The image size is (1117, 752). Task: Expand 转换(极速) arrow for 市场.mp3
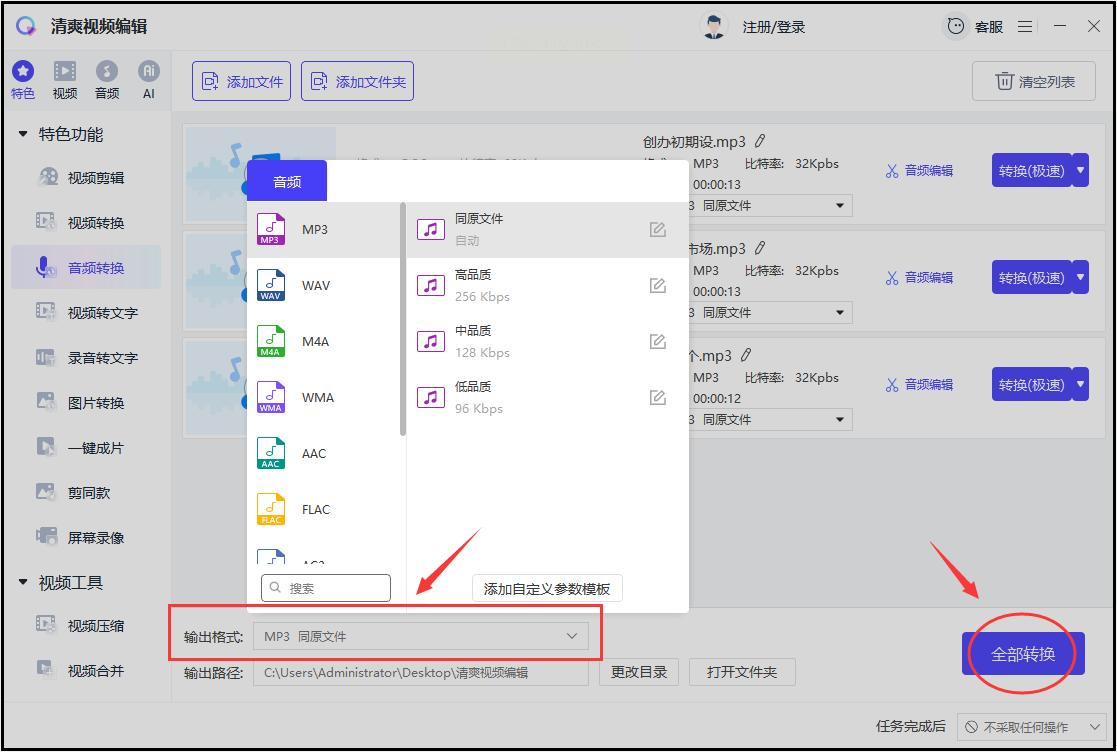[x=1081, y=278]
